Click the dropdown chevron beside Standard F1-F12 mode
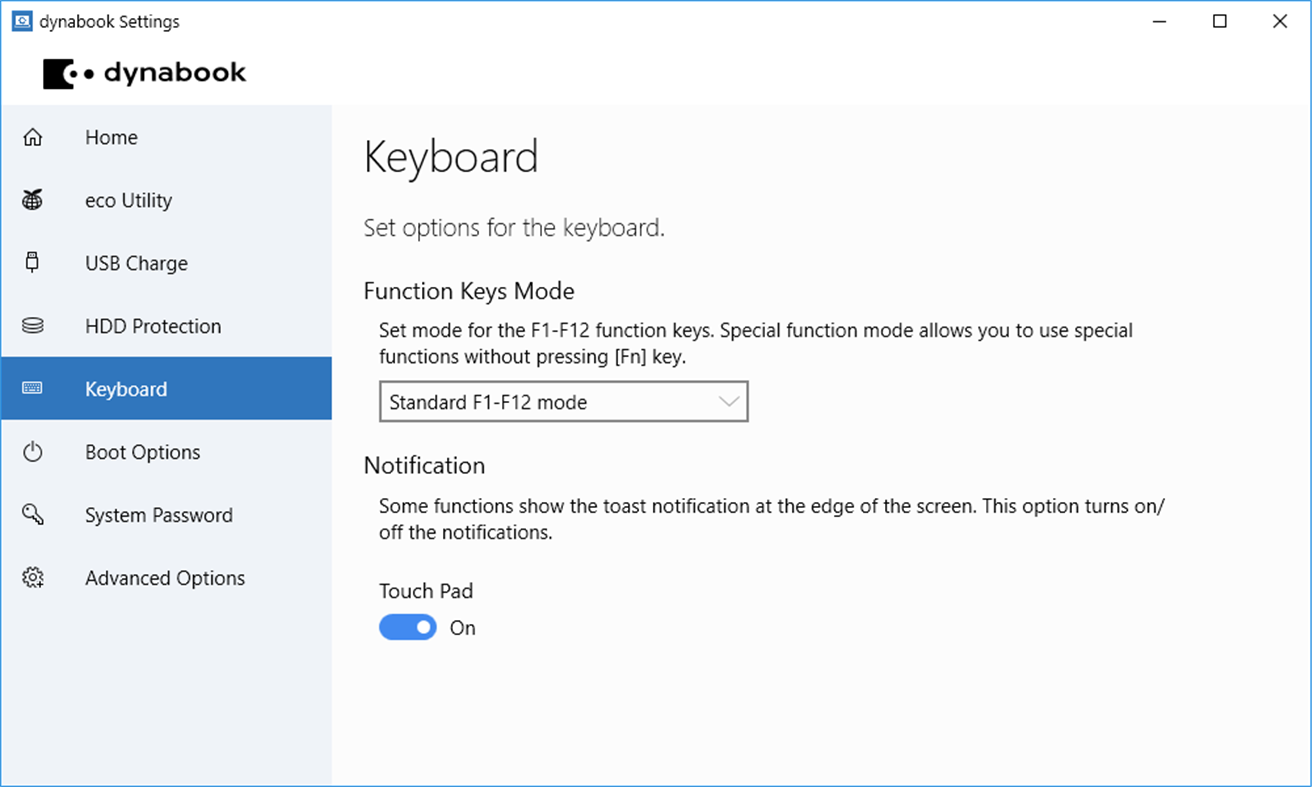1312x787 pixels. (x=728, y=401)
